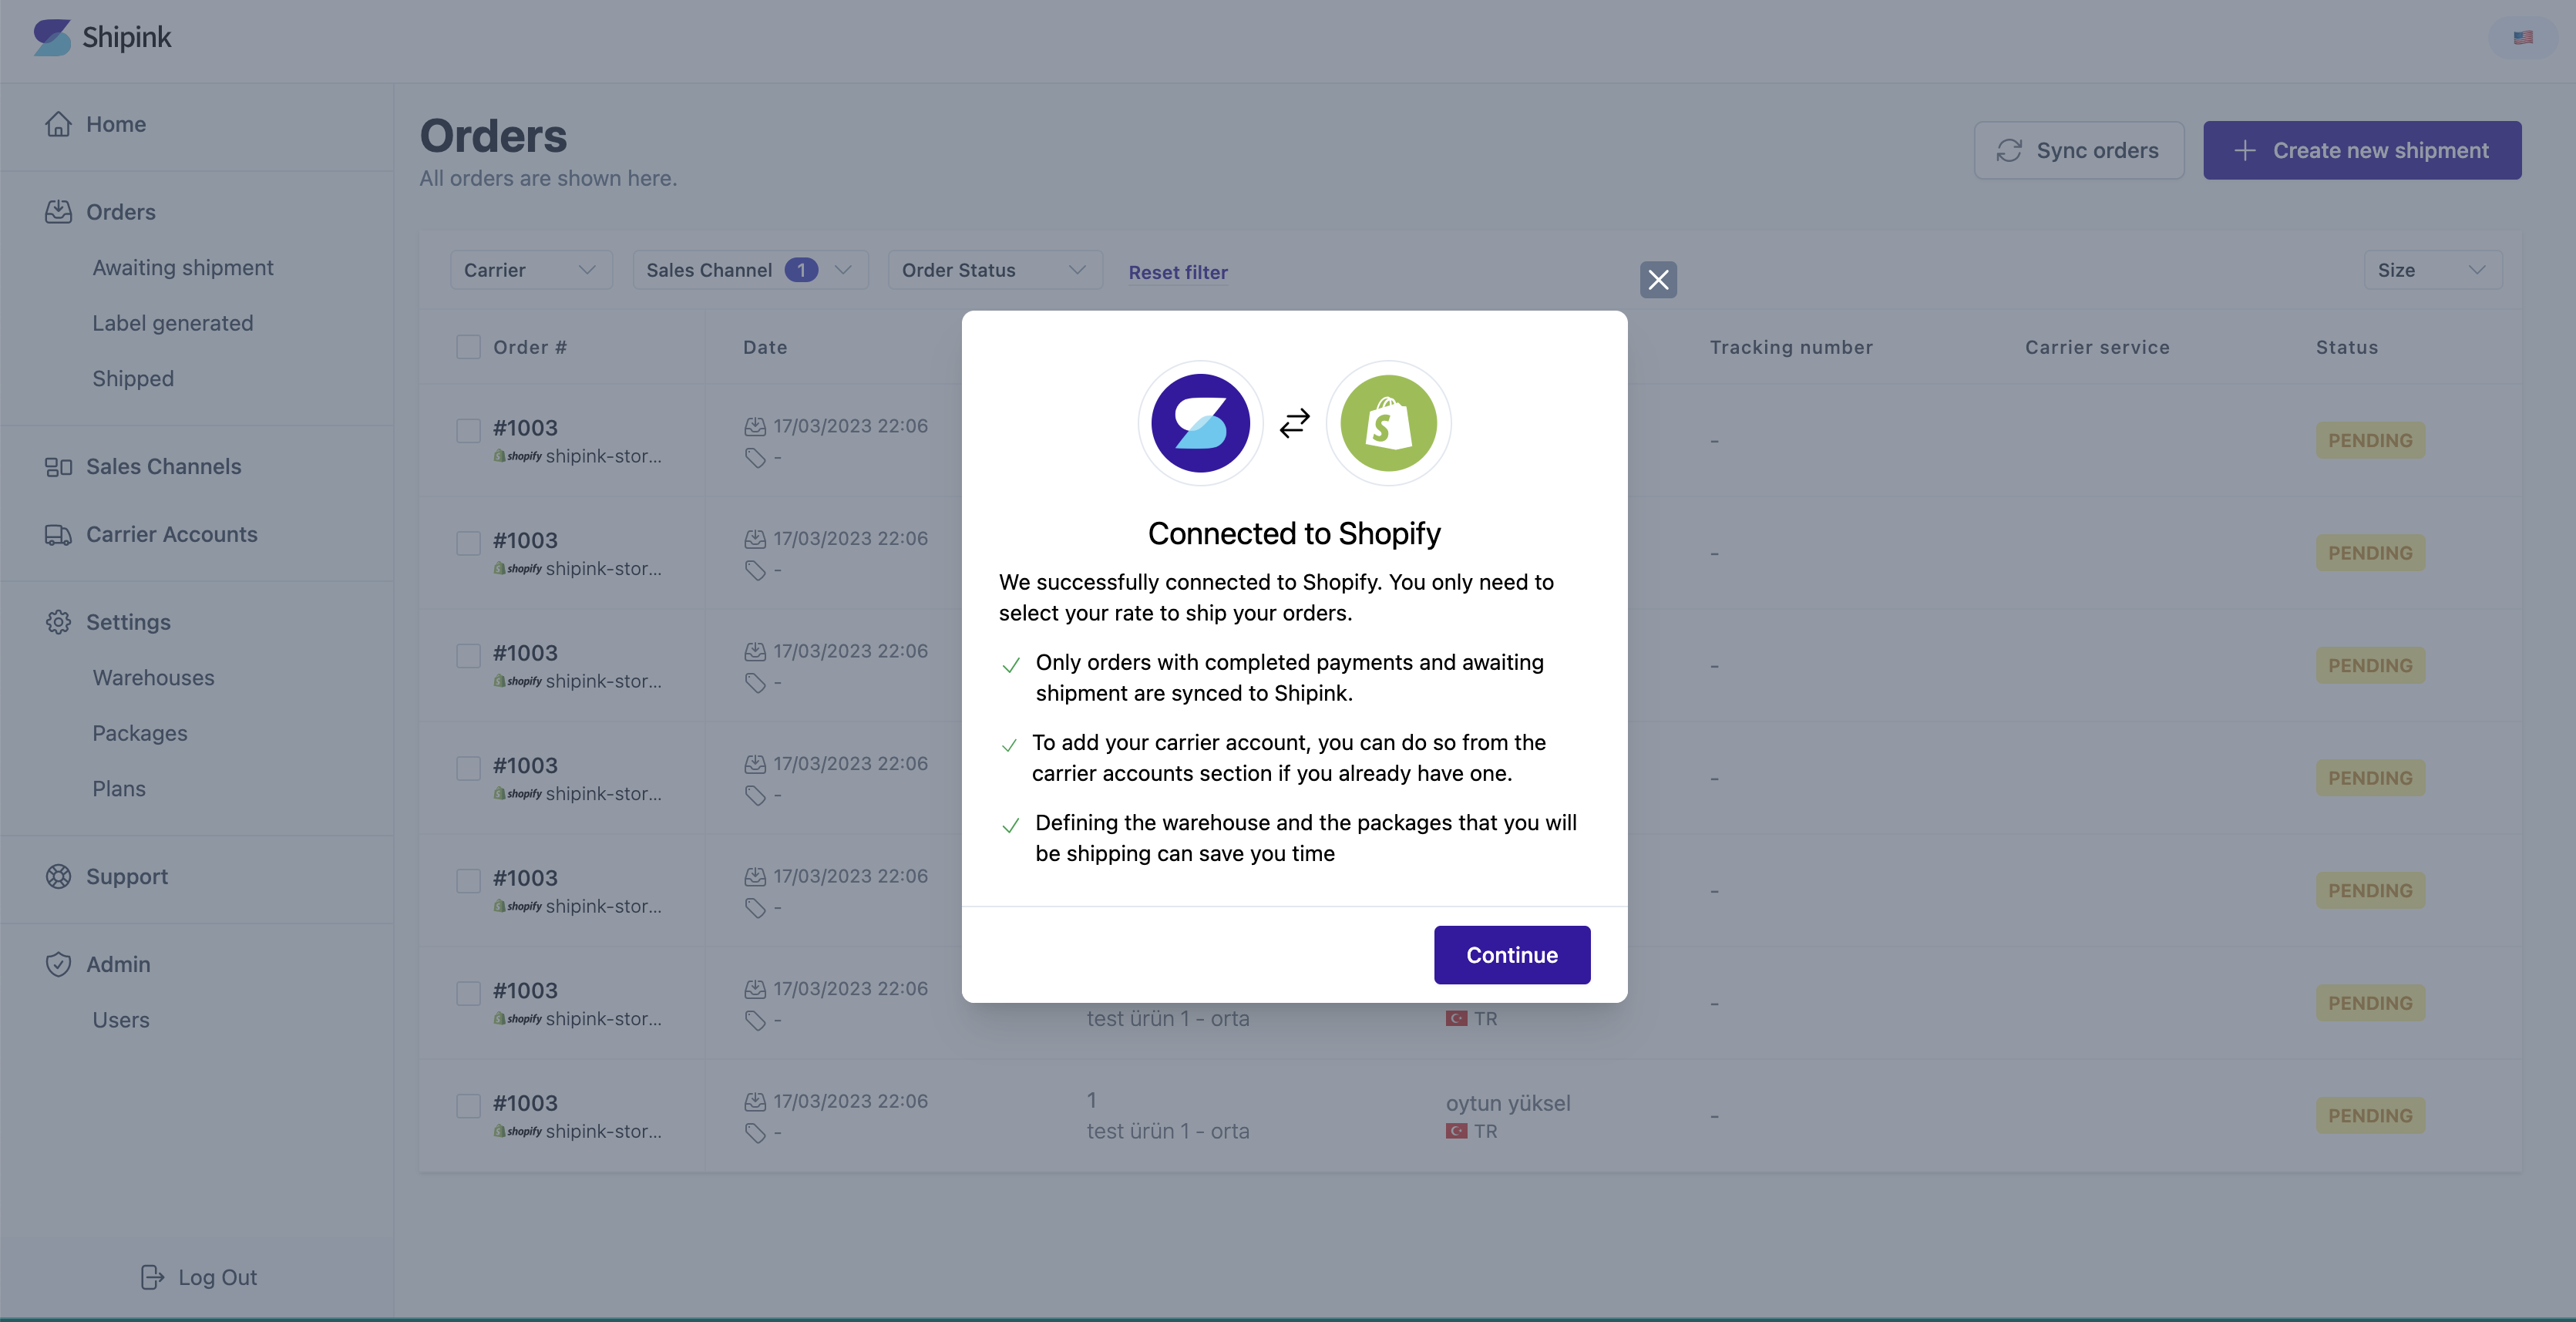Dismiss the dialog with the X button
2576x1322 pixels.
coord(1658,280)
